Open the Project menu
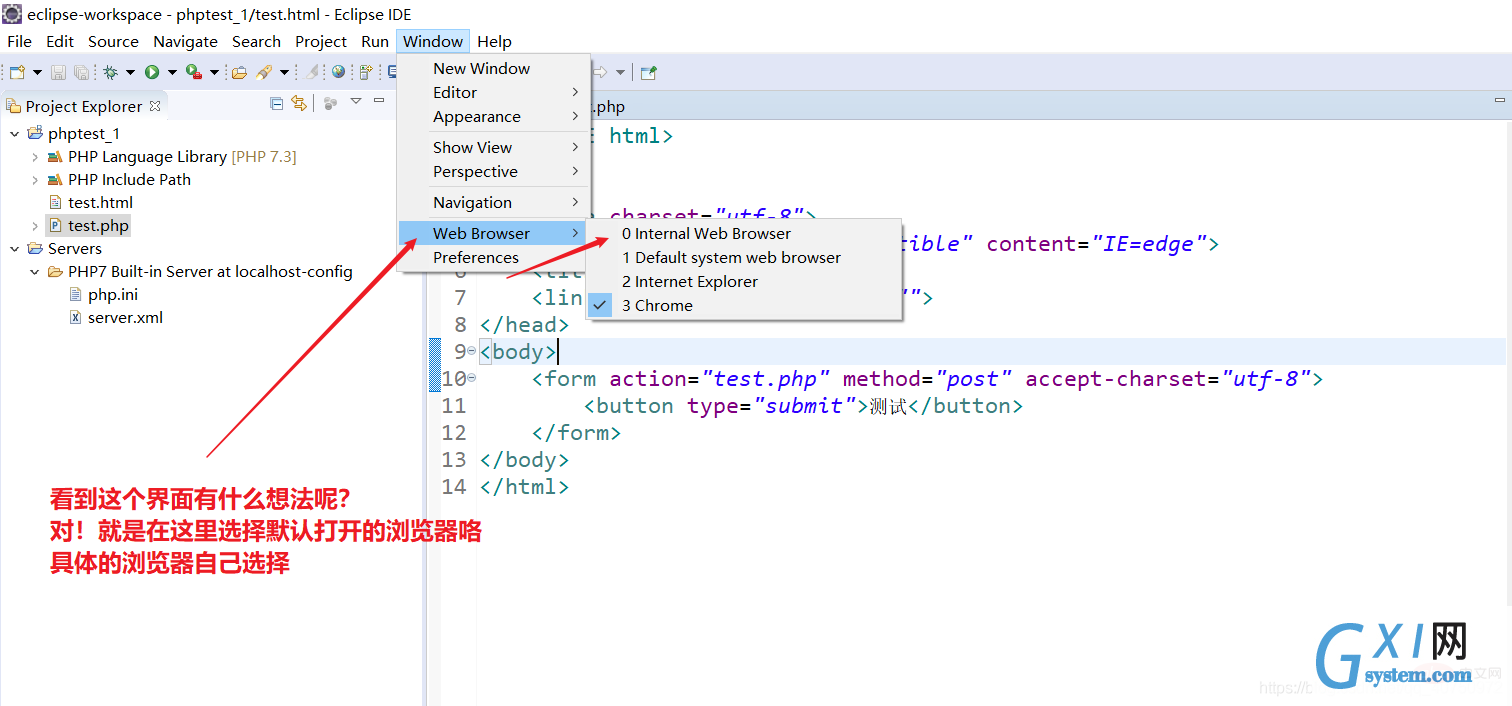The height and width of the screenshot is (706, 1512). pyautogui.click(x=321, y=41)
